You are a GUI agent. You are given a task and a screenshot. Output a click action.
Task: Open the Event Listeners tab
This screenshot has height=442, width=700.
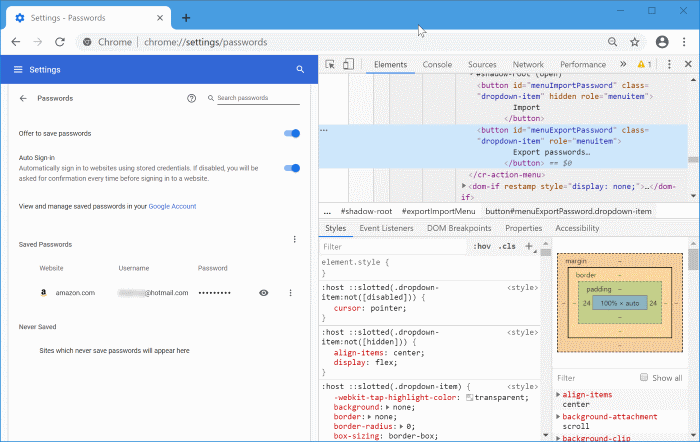coord(386,228)
